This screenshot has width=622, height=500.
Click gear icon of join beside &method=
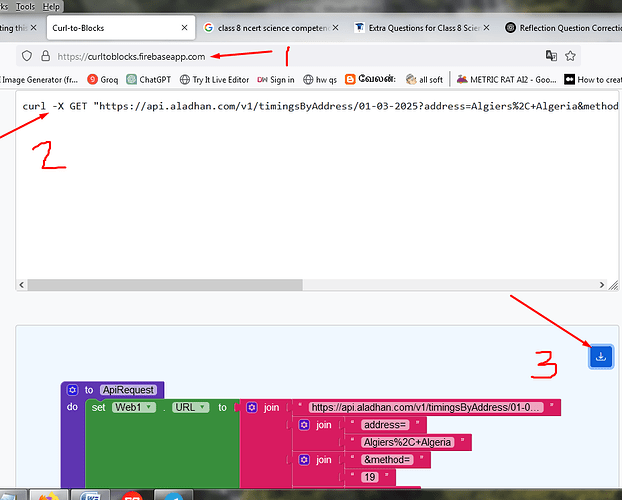click(x=304, y=460)
